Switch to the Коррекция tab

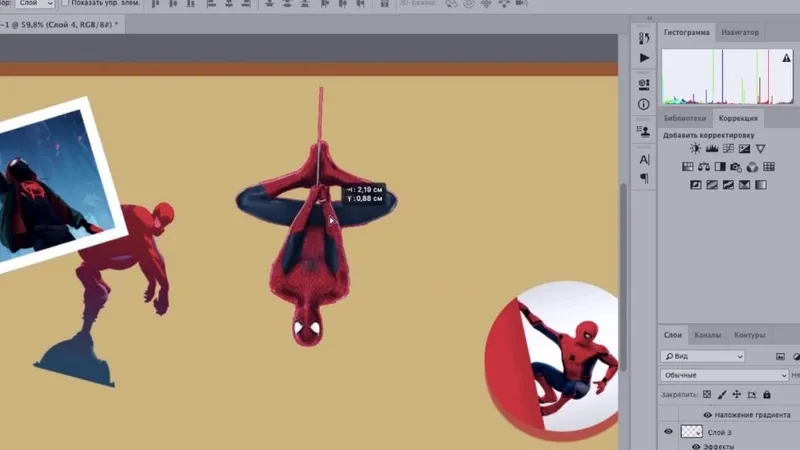click(738, 118)
